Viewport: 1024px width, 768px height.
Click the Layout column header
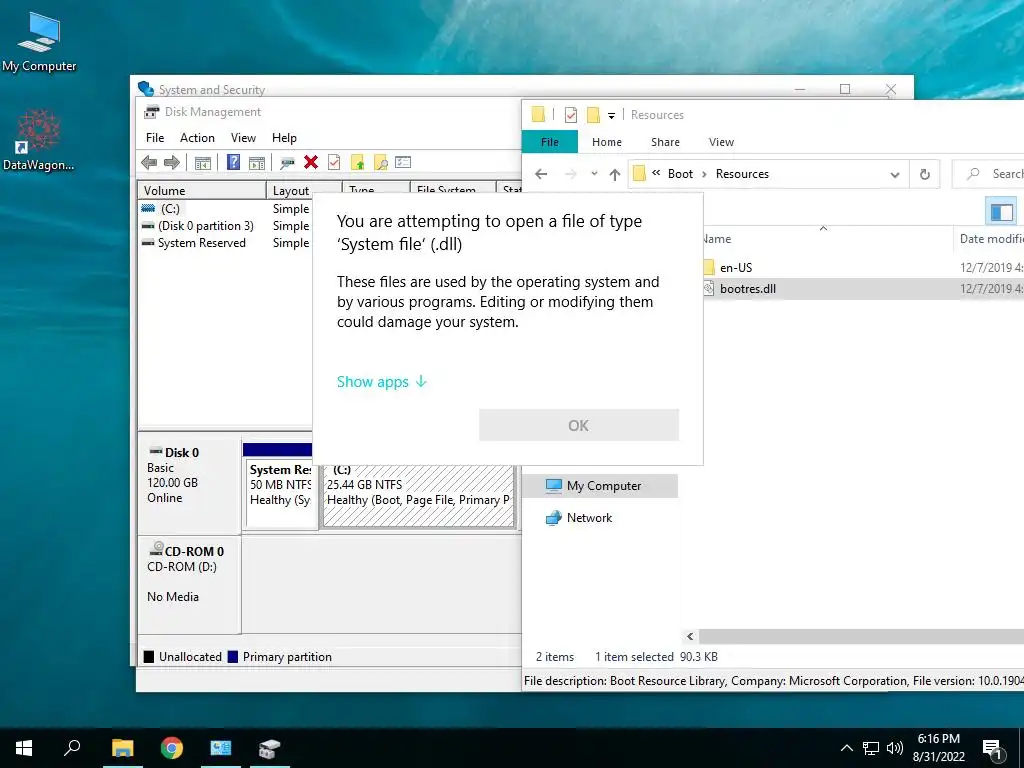point(304,191)
